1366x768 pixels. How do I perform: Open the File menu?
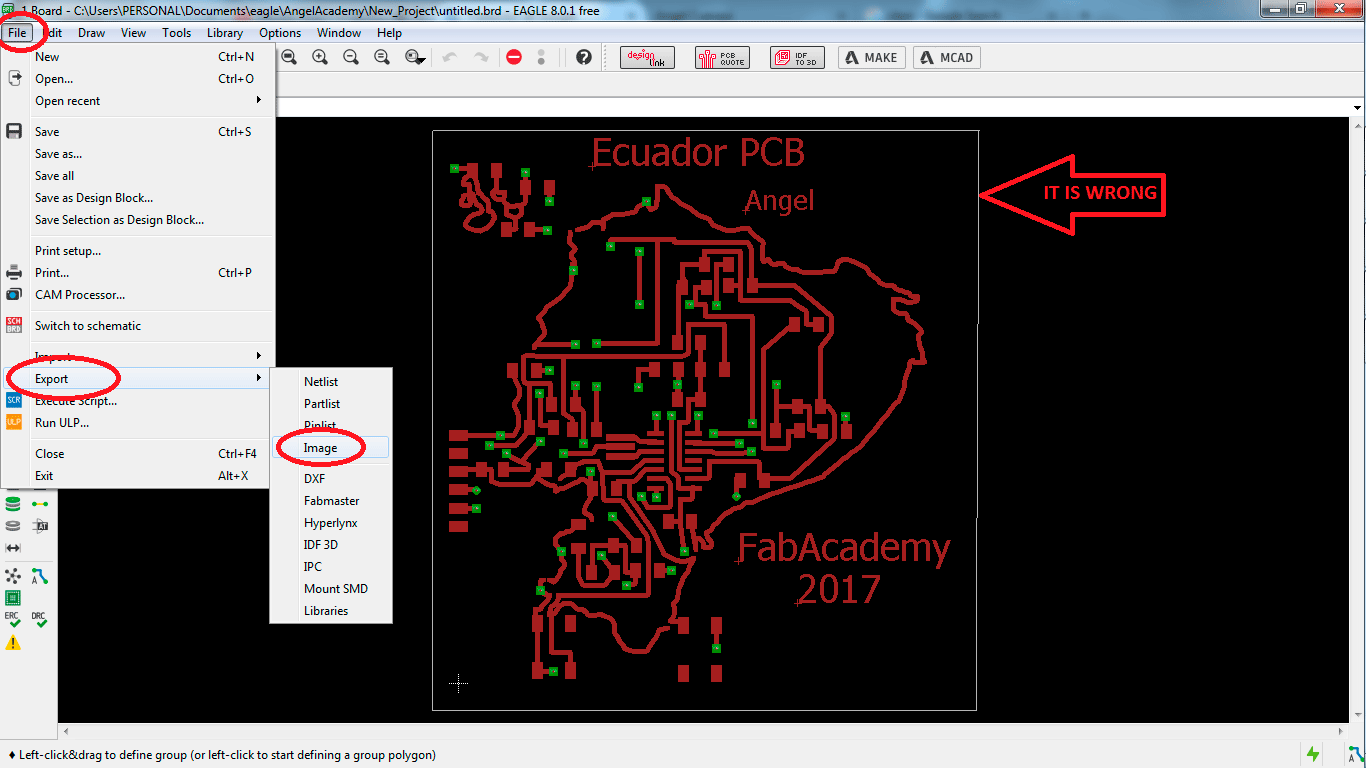point(18,33)
